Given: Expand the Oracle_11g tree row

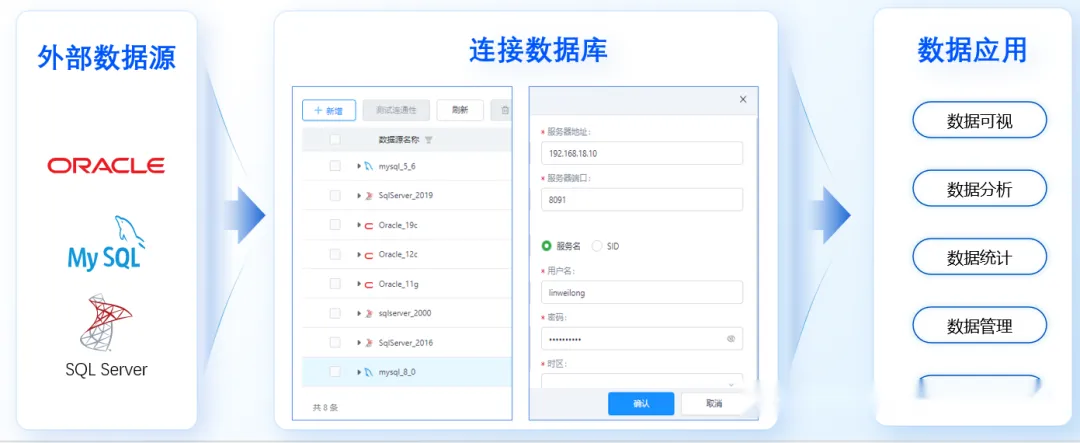Looking at the screenshot, I should coord(359,284).
